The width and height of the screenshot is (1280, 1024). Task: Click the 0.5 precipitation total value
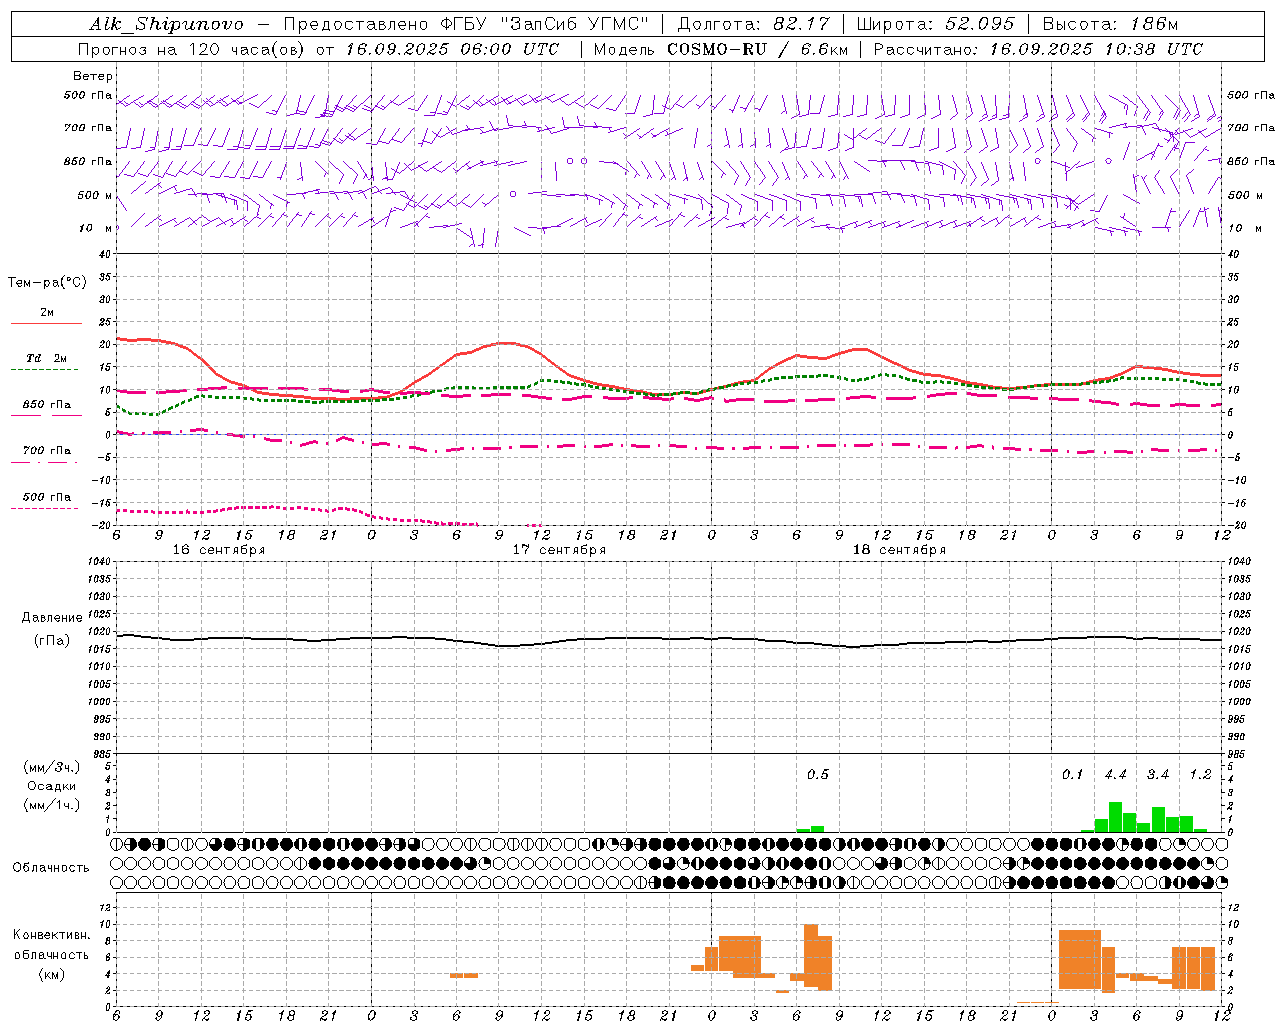818,774
